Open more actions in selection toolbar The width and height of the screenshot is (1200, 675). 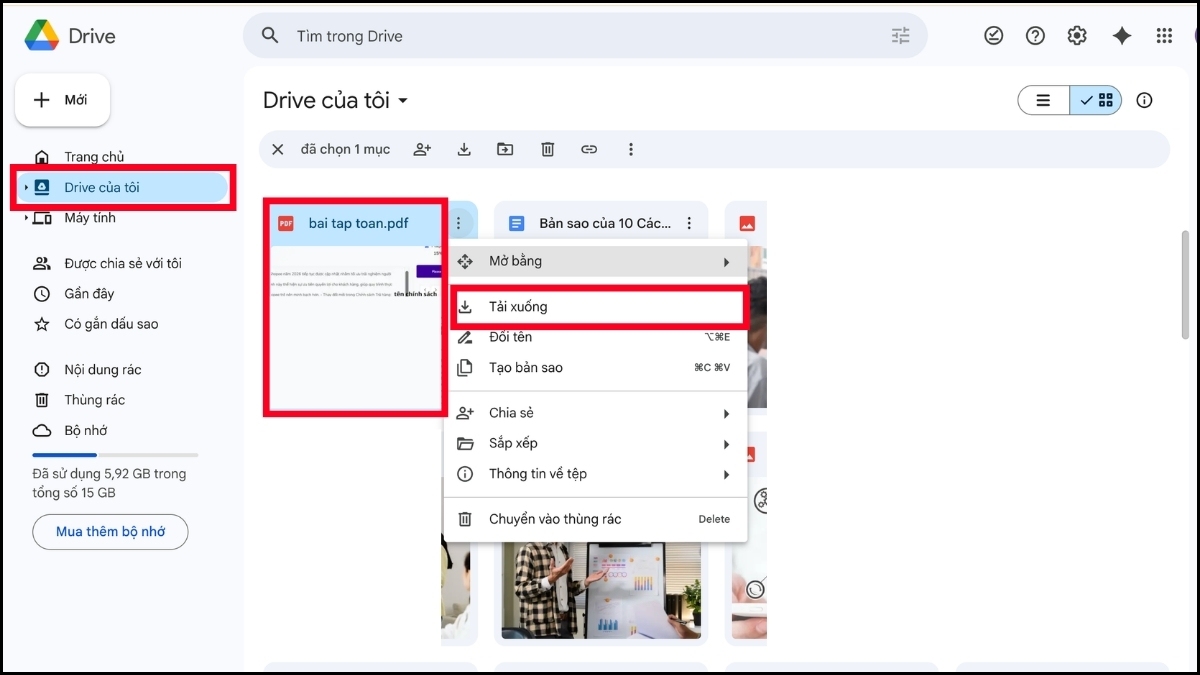tap(631, 149)
